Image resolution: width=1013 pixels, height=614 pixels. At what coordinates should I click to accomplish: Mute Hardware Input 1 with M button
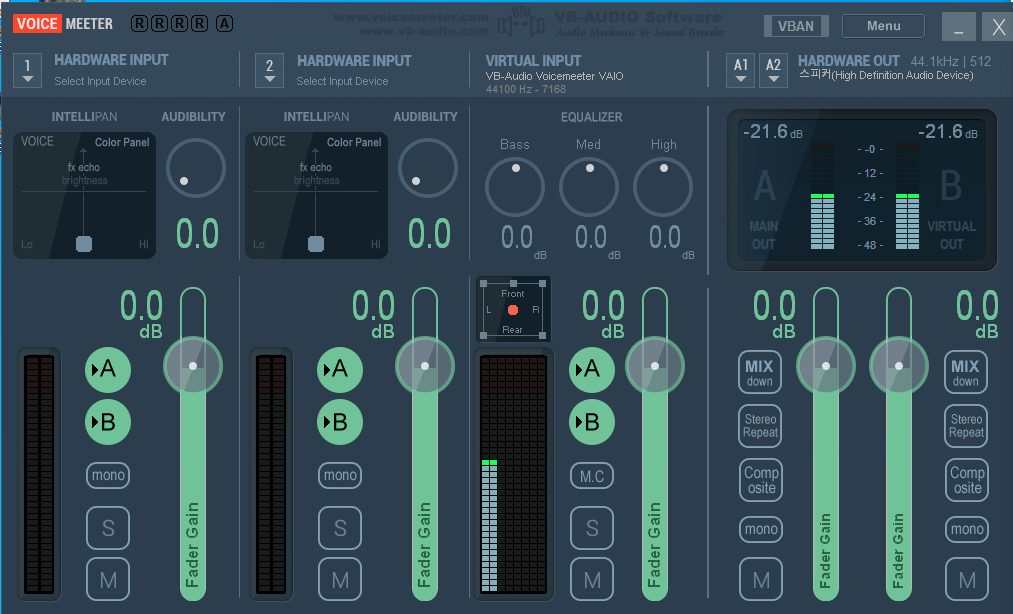(x=108, y=579)
